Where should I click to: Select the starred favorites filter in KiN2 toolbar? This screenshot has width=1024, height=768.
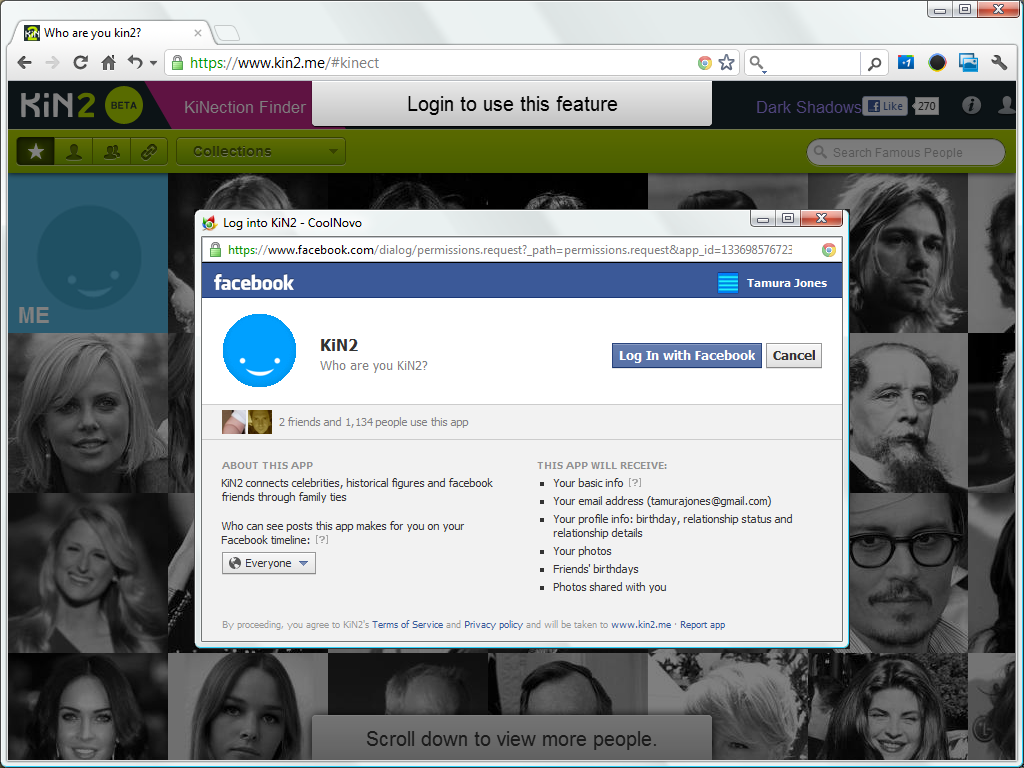click(36, 151)
